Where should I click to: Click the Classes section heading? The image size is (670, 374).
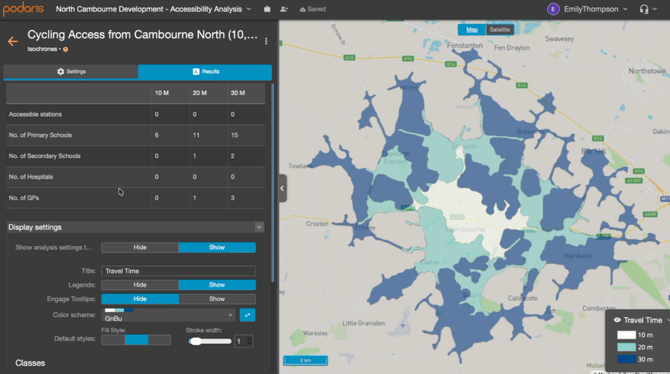pyautogui.click(x=30, y=363)
